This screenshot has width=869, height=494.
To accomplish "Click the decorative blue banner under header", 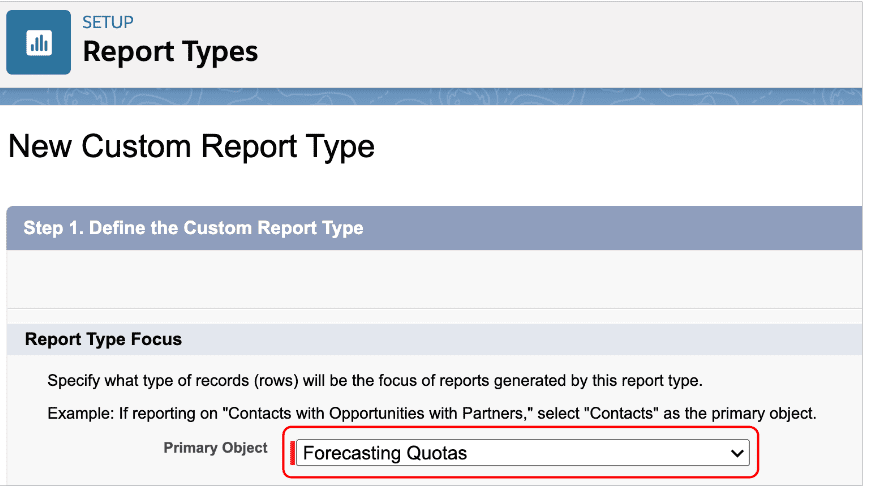I will point(434,96).
